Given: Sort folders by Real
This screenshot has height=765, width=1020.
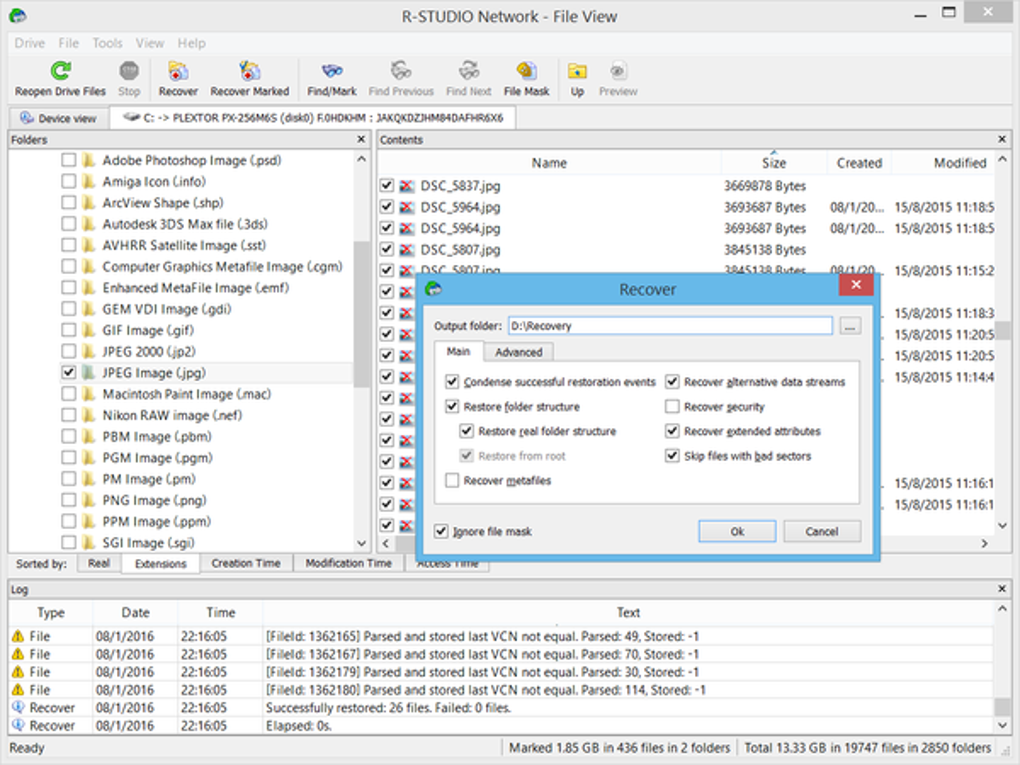Looking at the screenshot, I should tap(99, 563).
